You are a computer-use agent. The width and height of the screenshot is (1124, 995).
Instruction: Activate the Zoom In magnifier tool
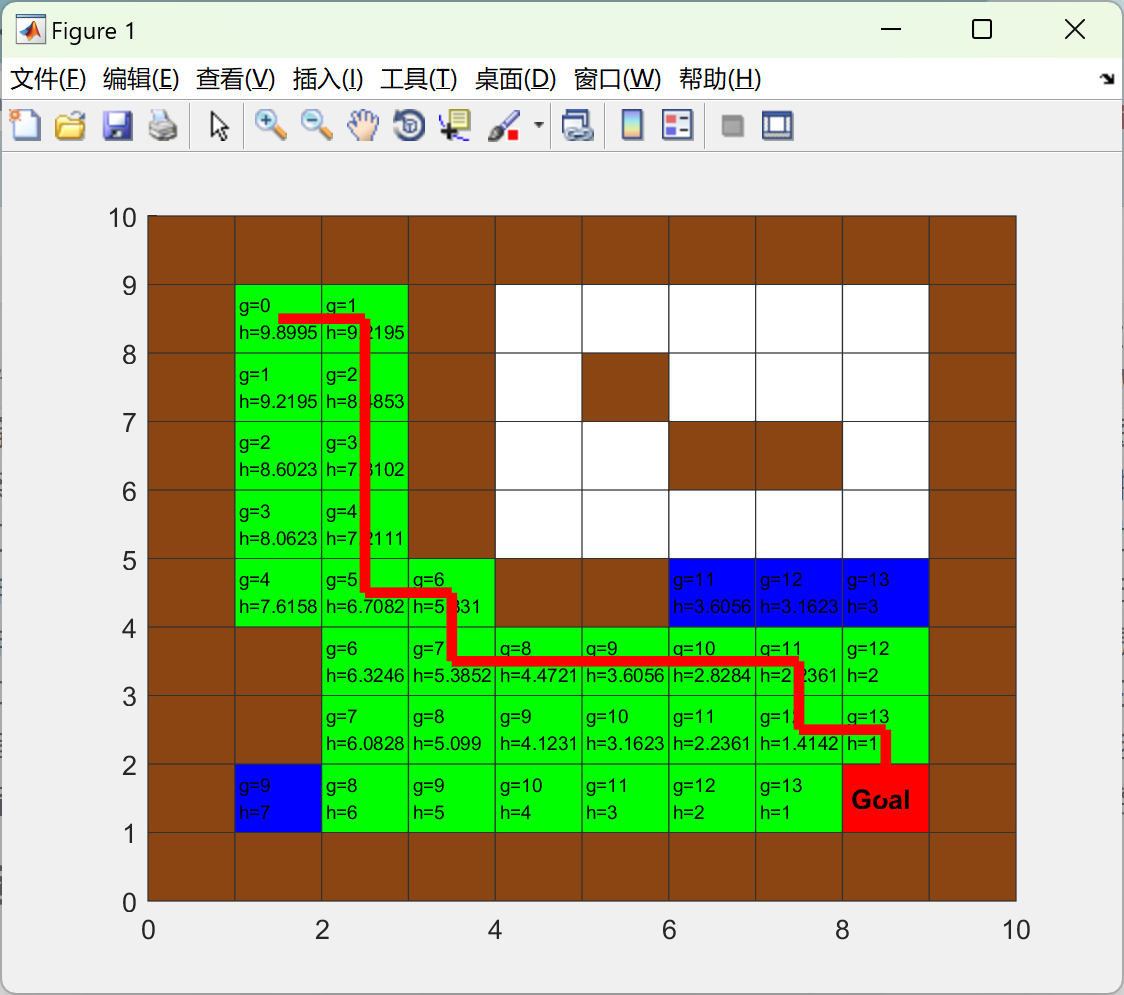click(x=270, y=125)
